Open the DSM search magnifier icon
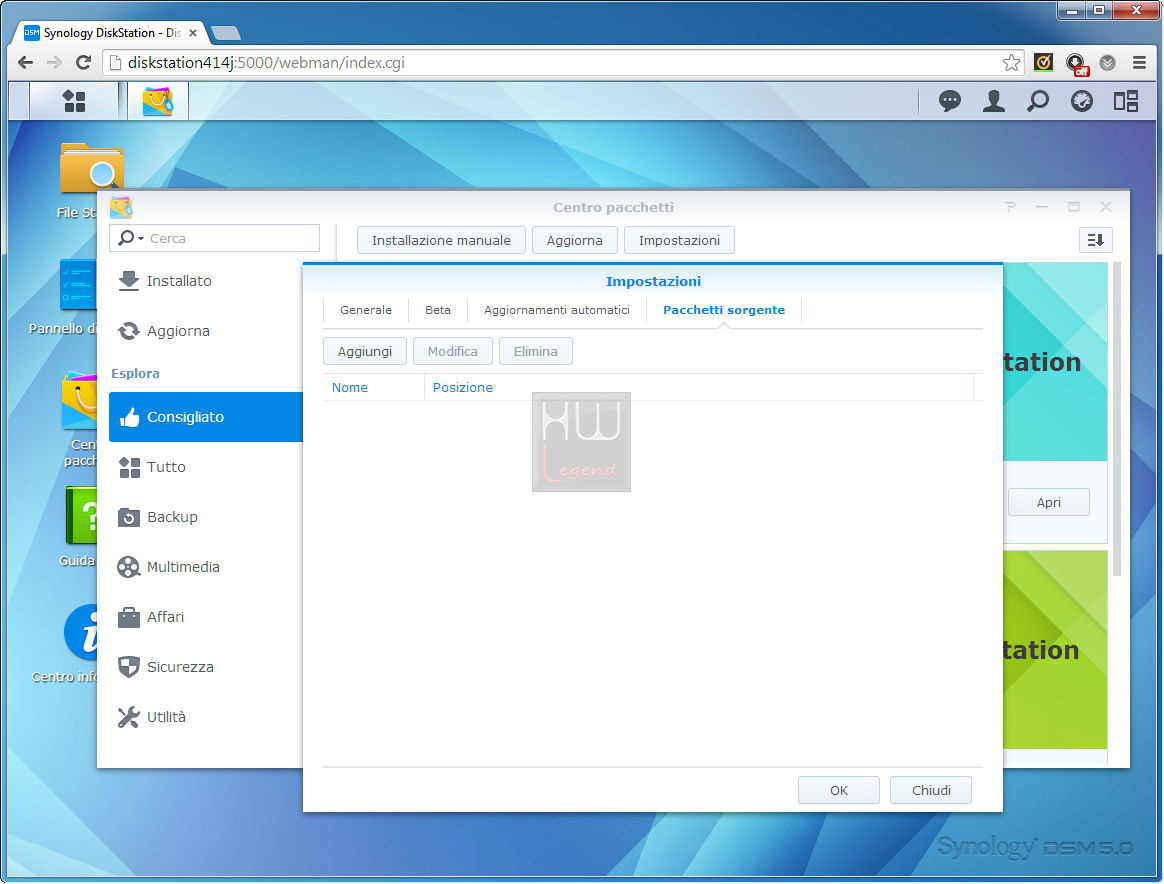Viewport: 1164px width, 884px height. click(x=1038, y=101)
